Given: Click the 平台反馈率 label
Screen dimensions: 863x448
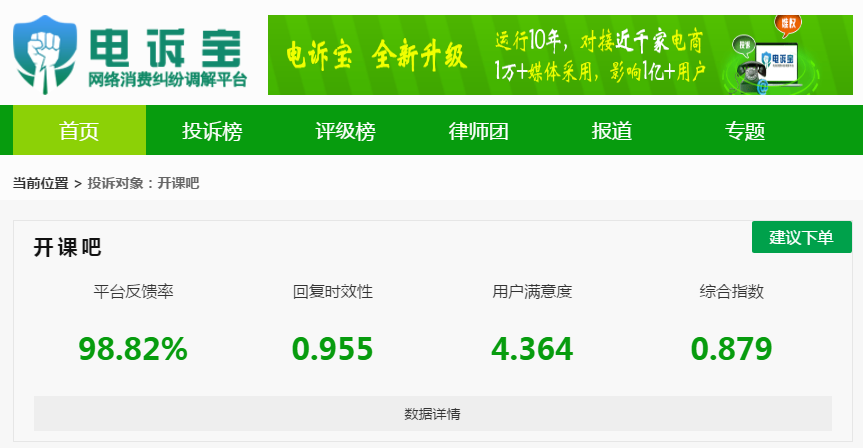Looking at the screenshot, I should point(133,291).
